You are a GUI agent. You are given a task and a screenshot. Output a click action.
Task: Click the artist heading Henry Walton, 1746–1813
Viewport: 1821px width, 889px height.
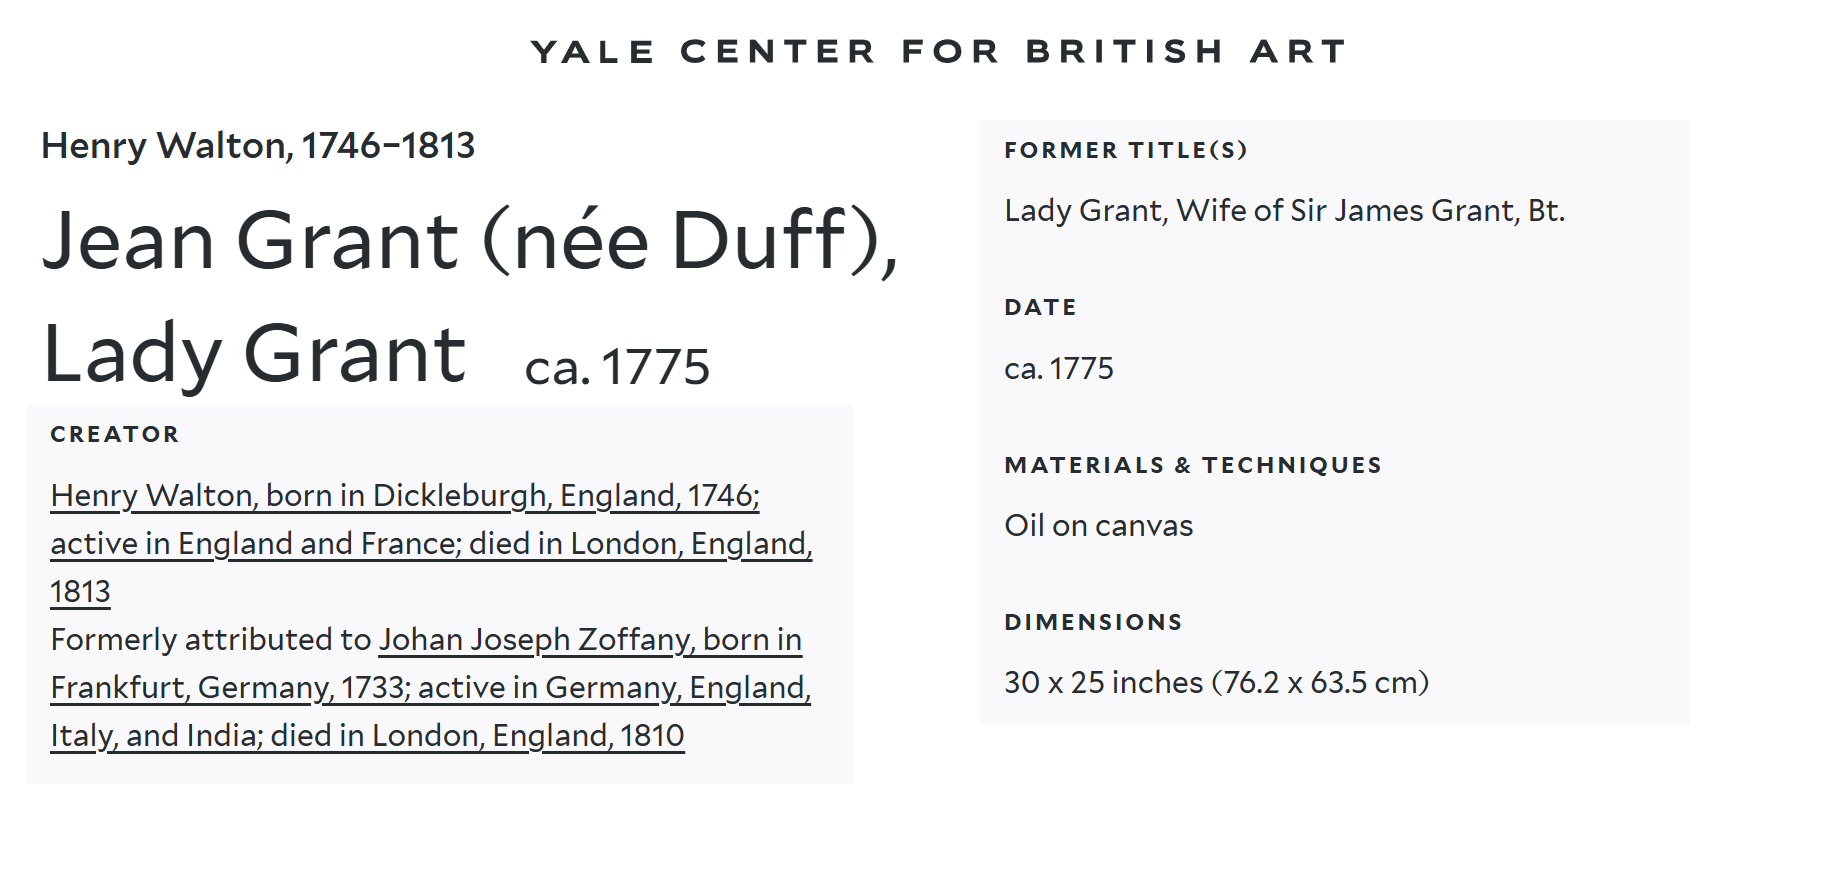258,146
